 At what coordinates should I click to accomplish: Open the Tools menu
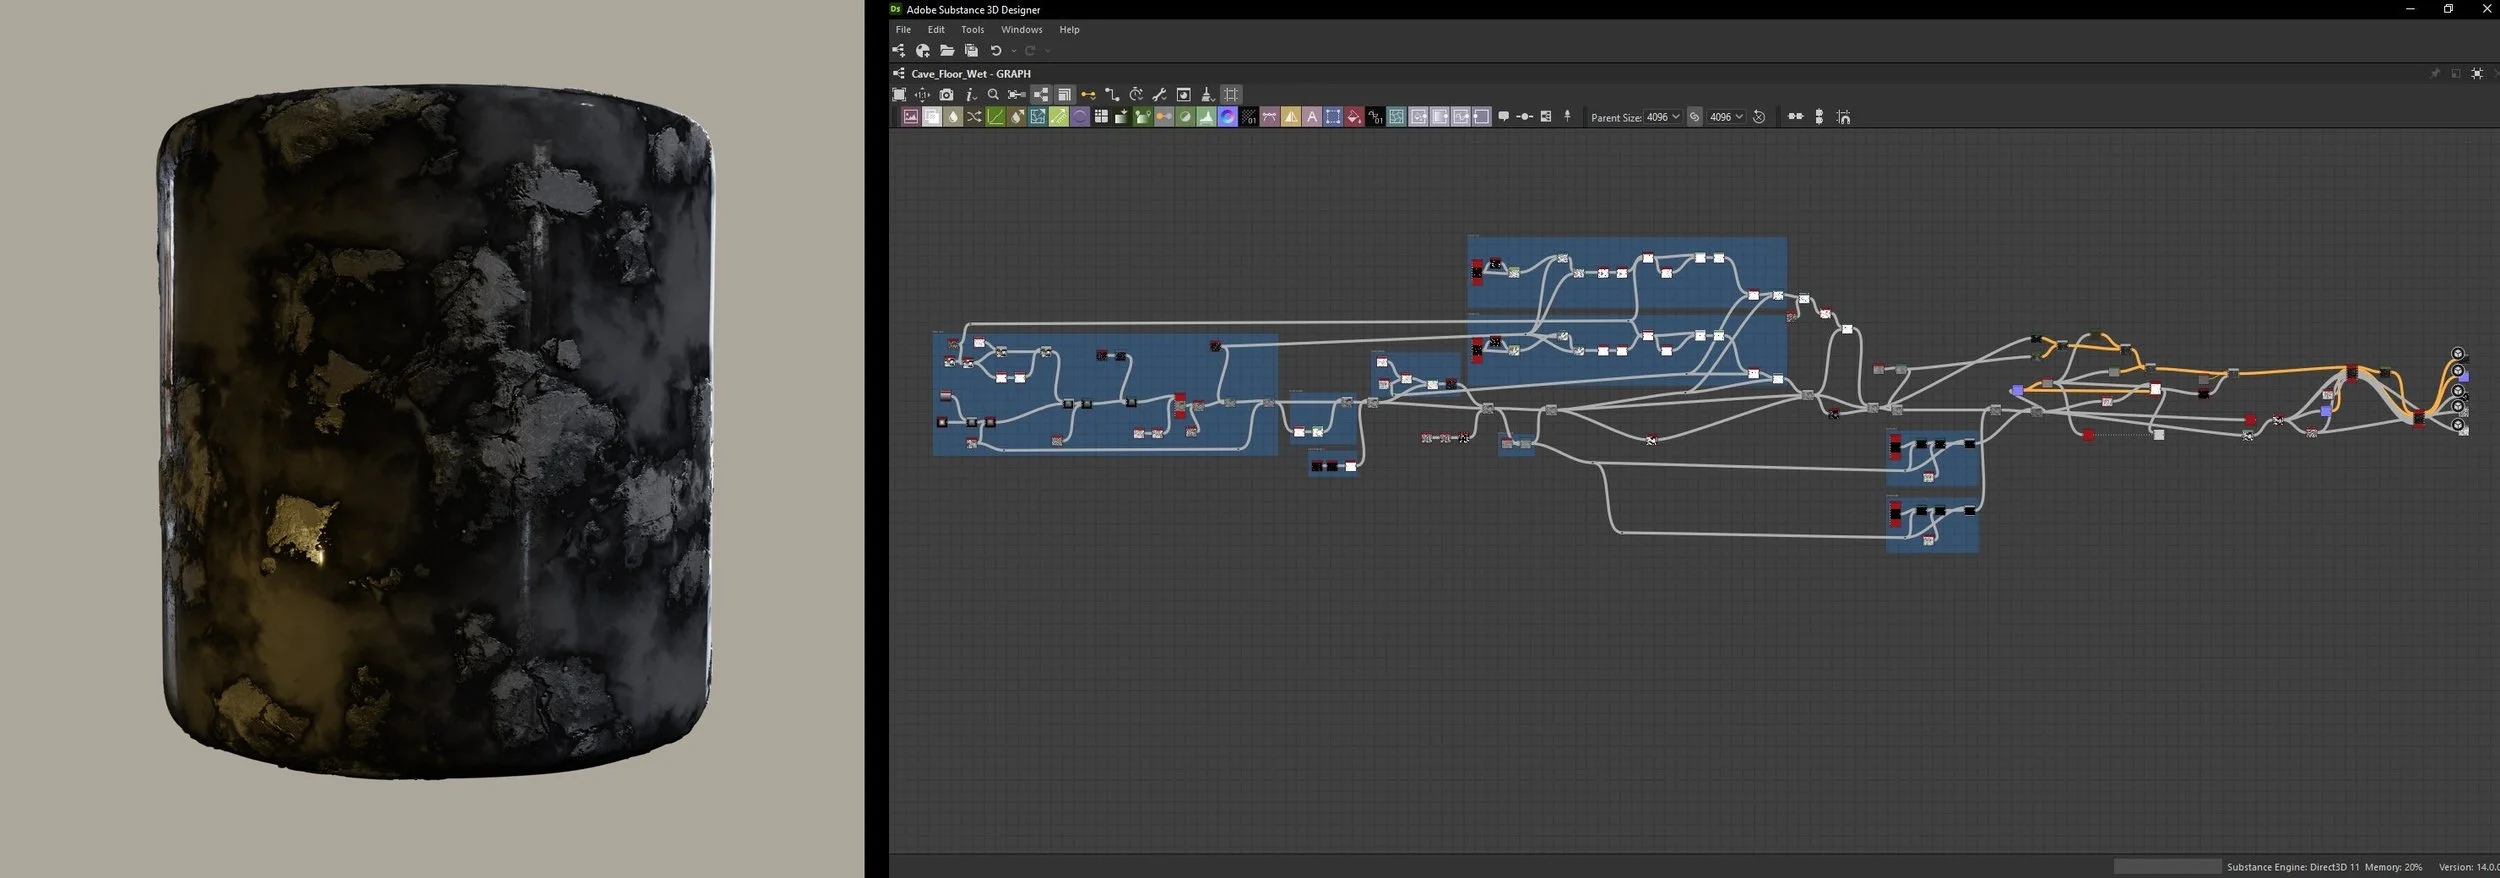pos(972,30)
